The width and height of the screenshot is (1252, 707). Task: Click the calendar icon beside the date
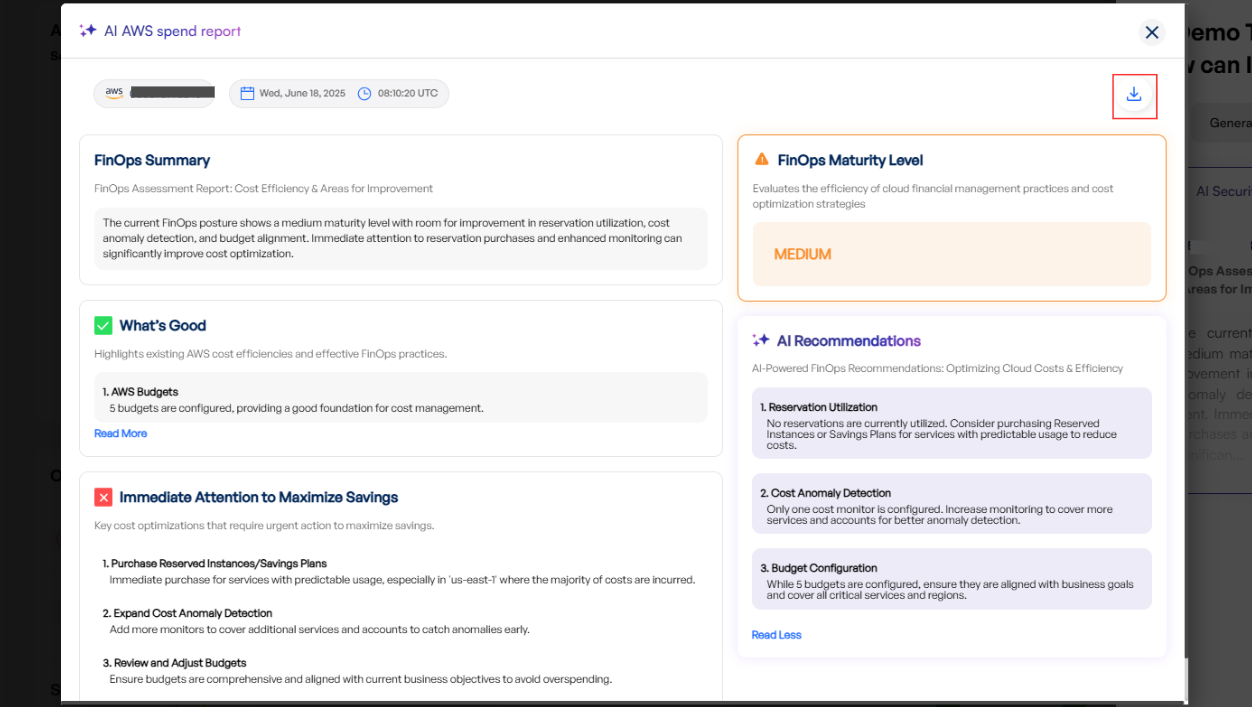coord(247,94)
